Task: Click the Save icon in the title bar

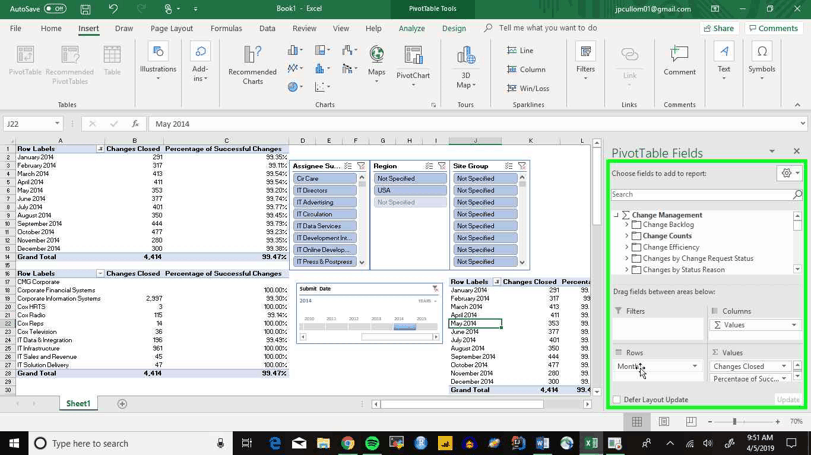Action: 86,9
